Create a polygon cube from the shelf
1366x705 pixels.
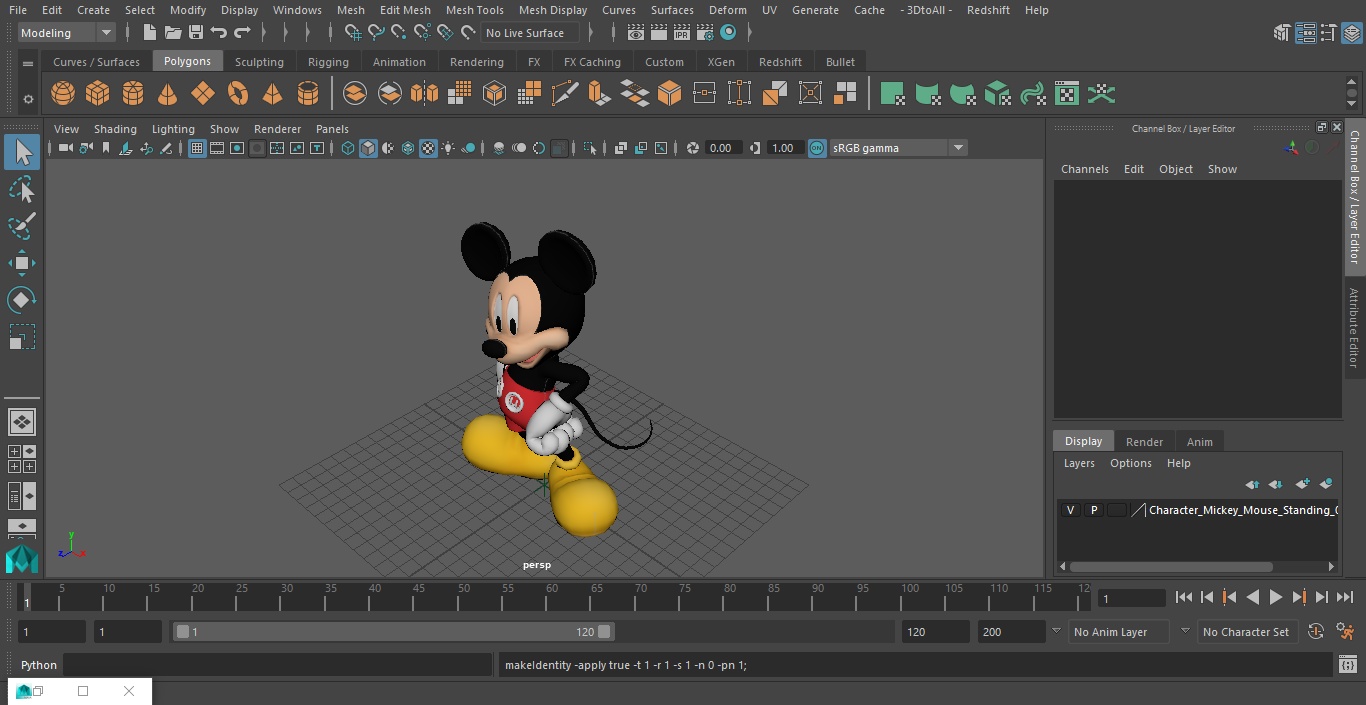98,94
